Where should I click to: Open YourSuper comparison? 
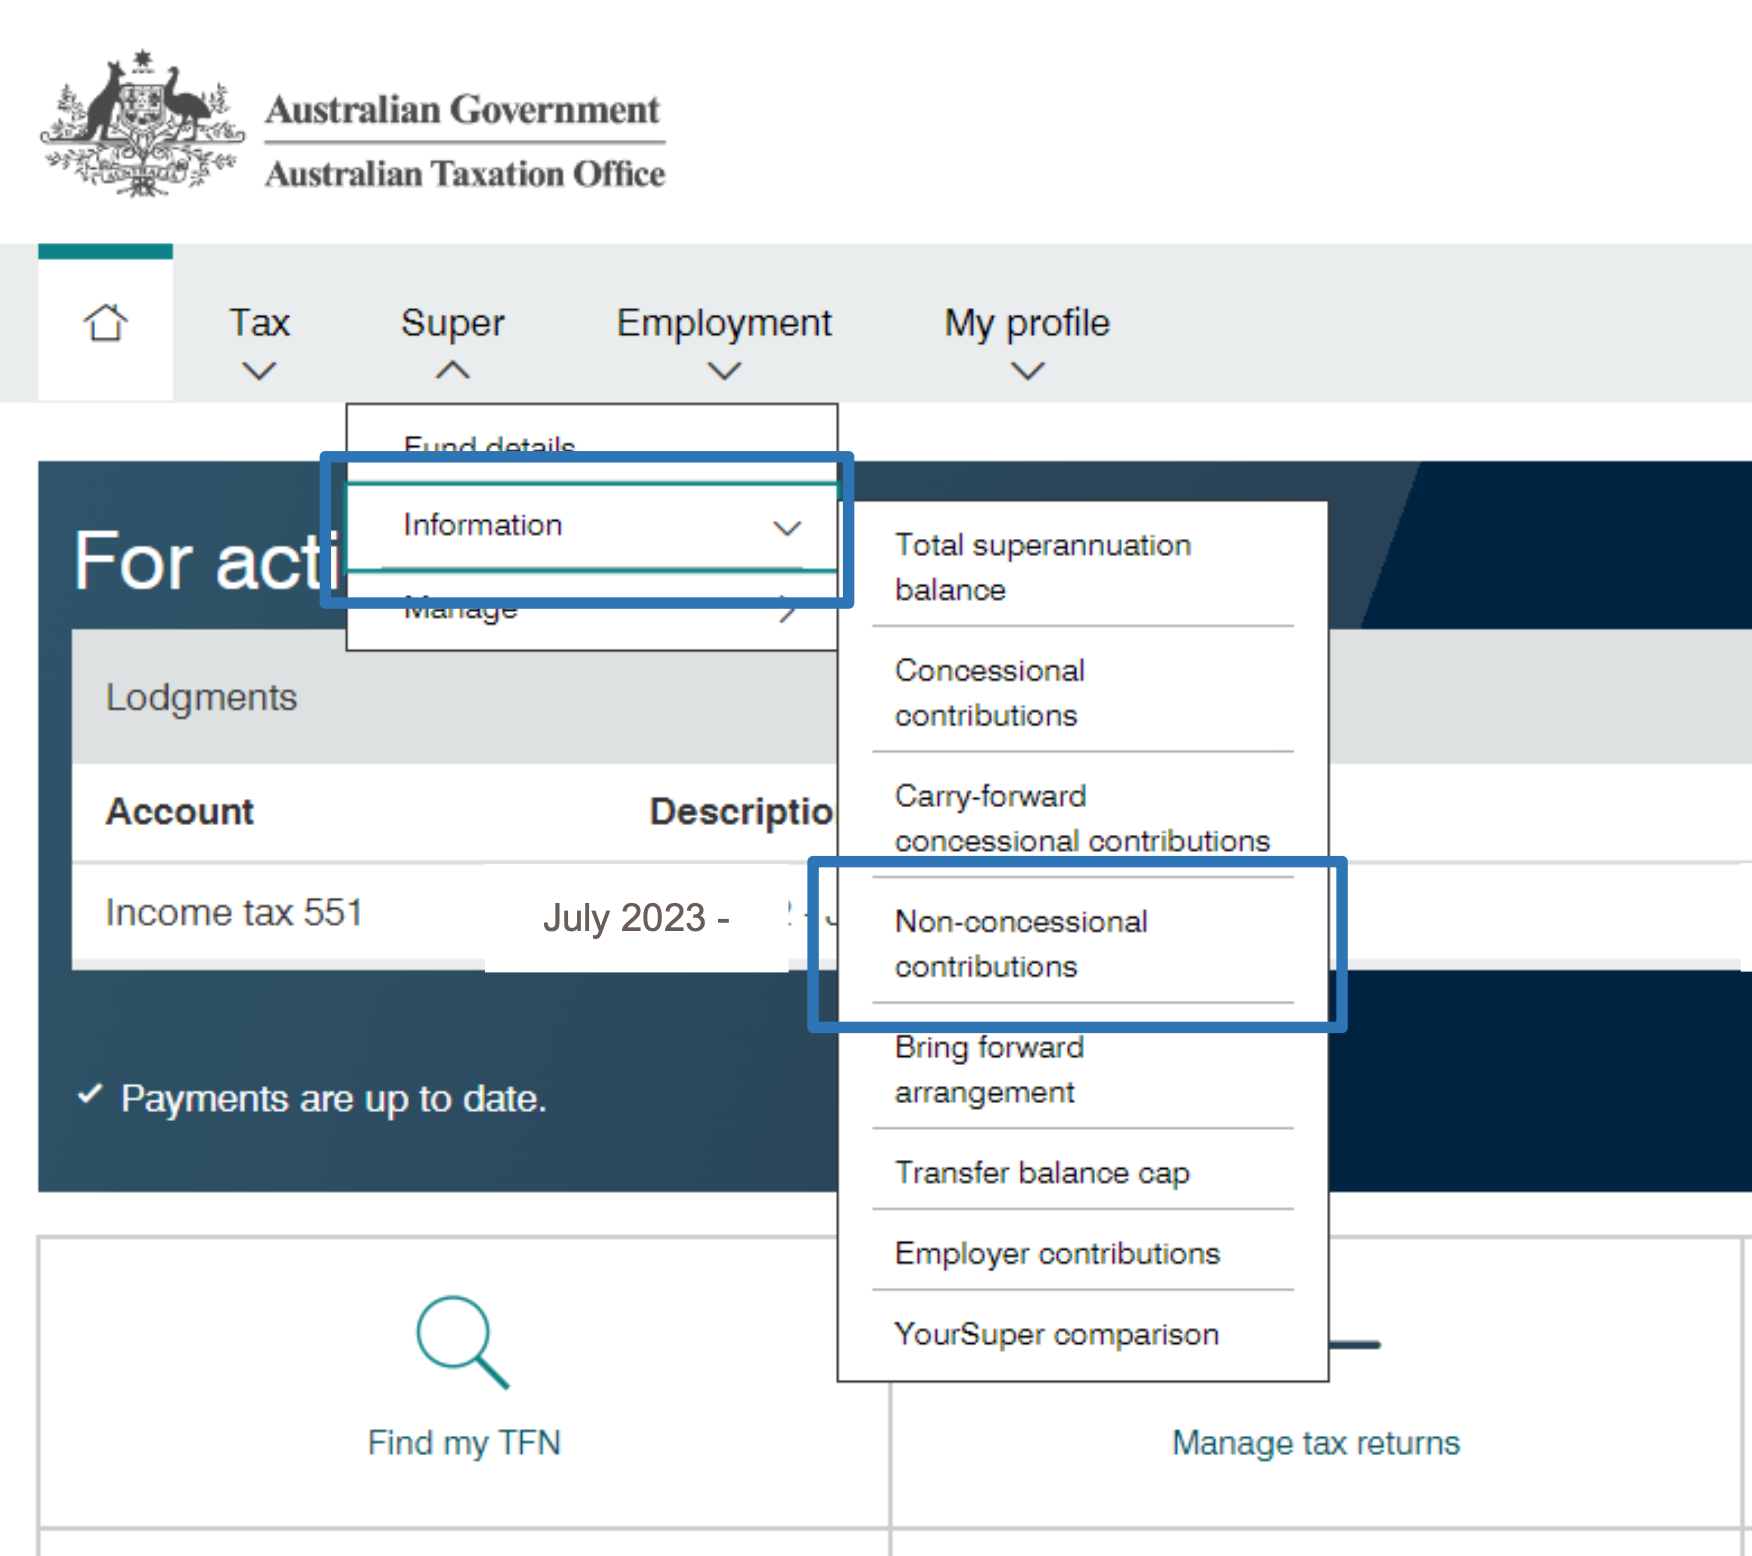[1056, 1334]
